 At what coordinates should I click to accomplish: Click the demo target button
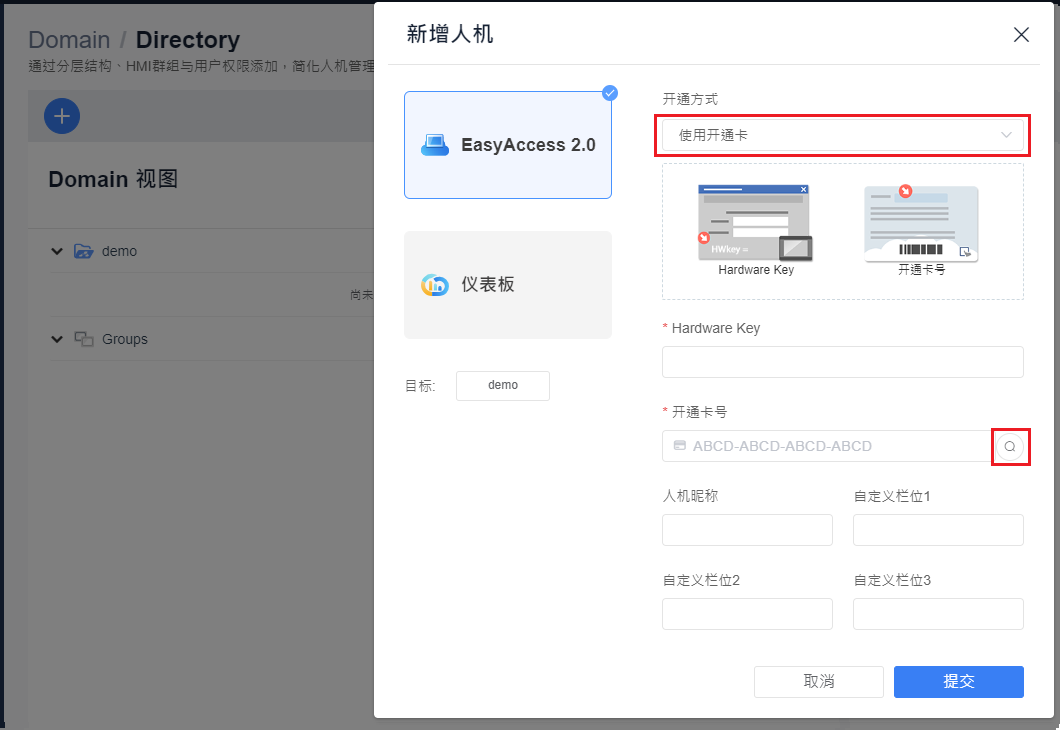coord(503,385)
